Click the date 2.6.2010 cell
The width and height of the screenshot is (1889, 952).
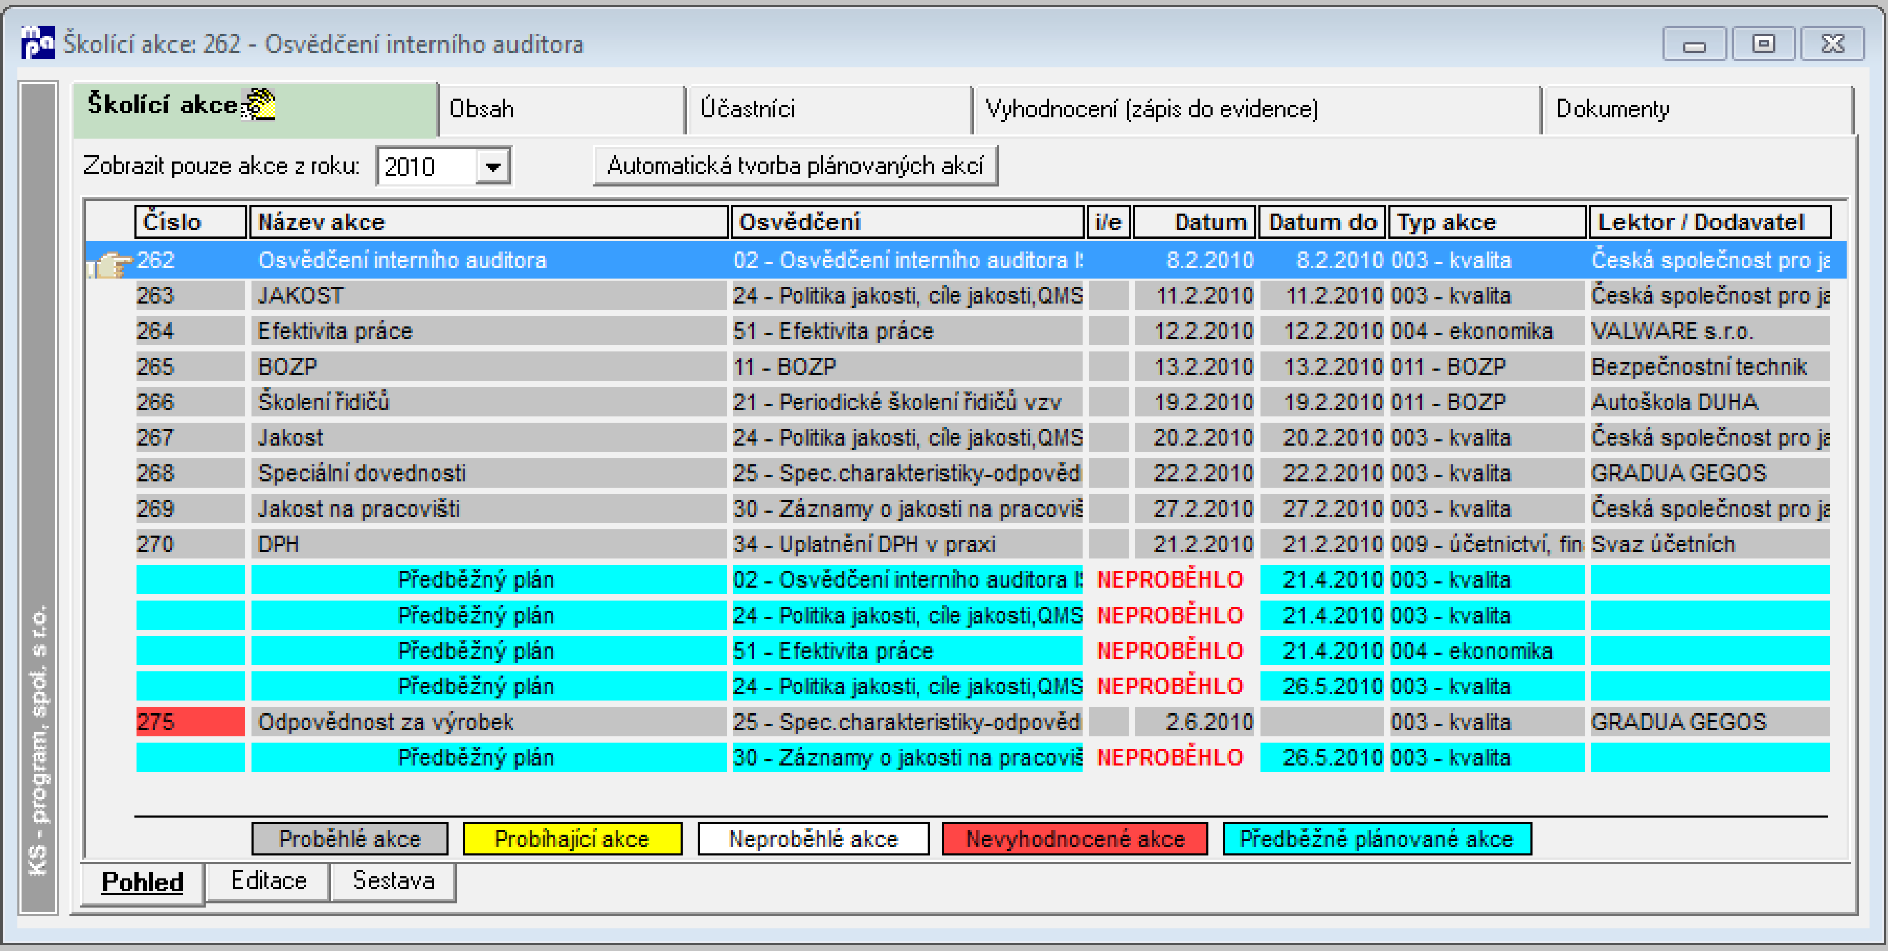click(1195, 722)
